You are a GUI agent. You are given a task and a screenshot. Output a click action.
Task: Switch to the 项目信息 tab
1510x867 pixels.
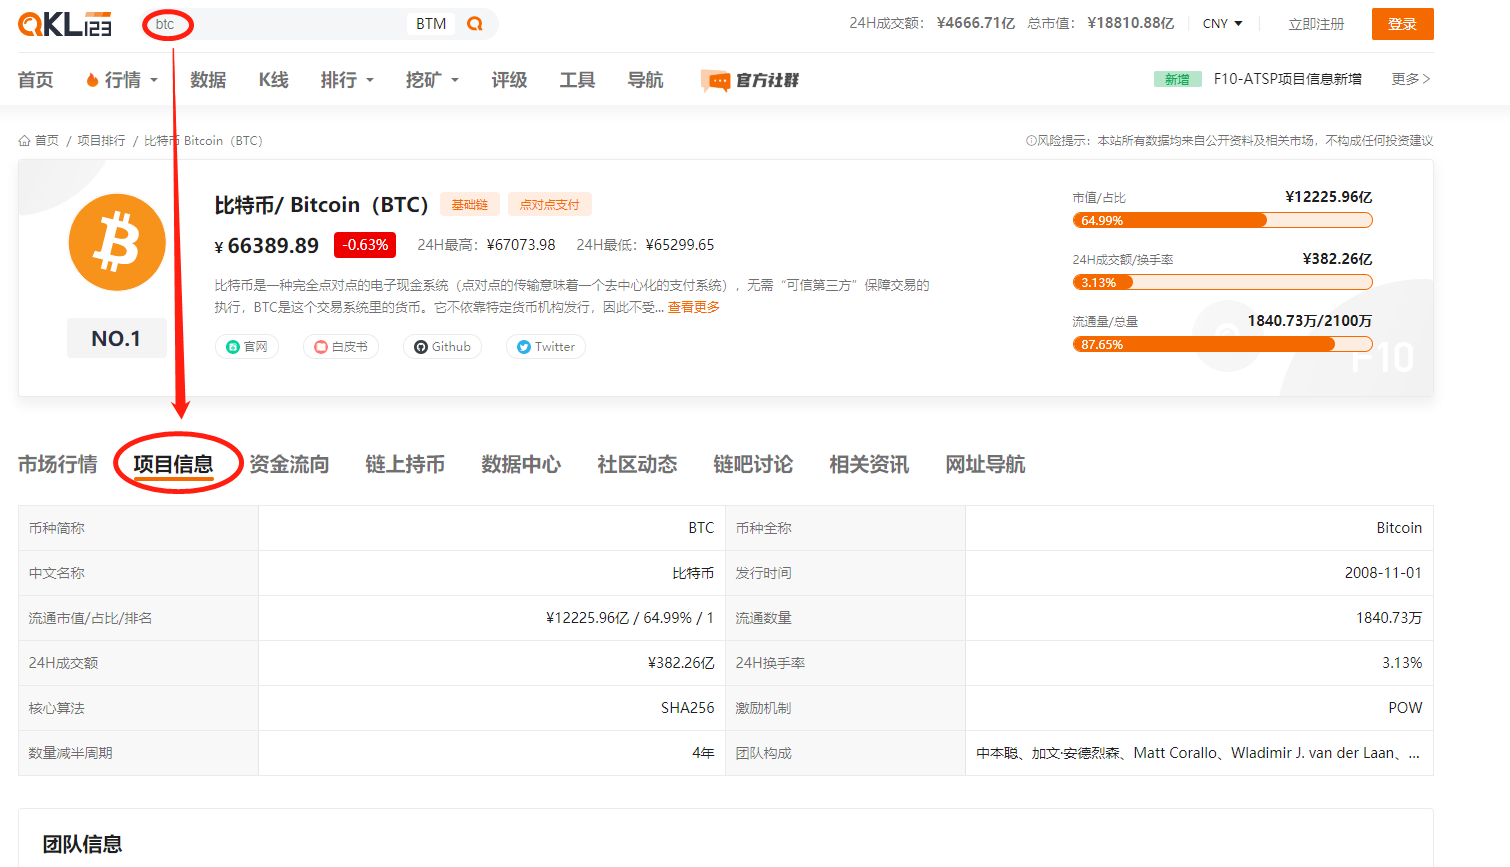pyautogui.click(x=173, y=464)
